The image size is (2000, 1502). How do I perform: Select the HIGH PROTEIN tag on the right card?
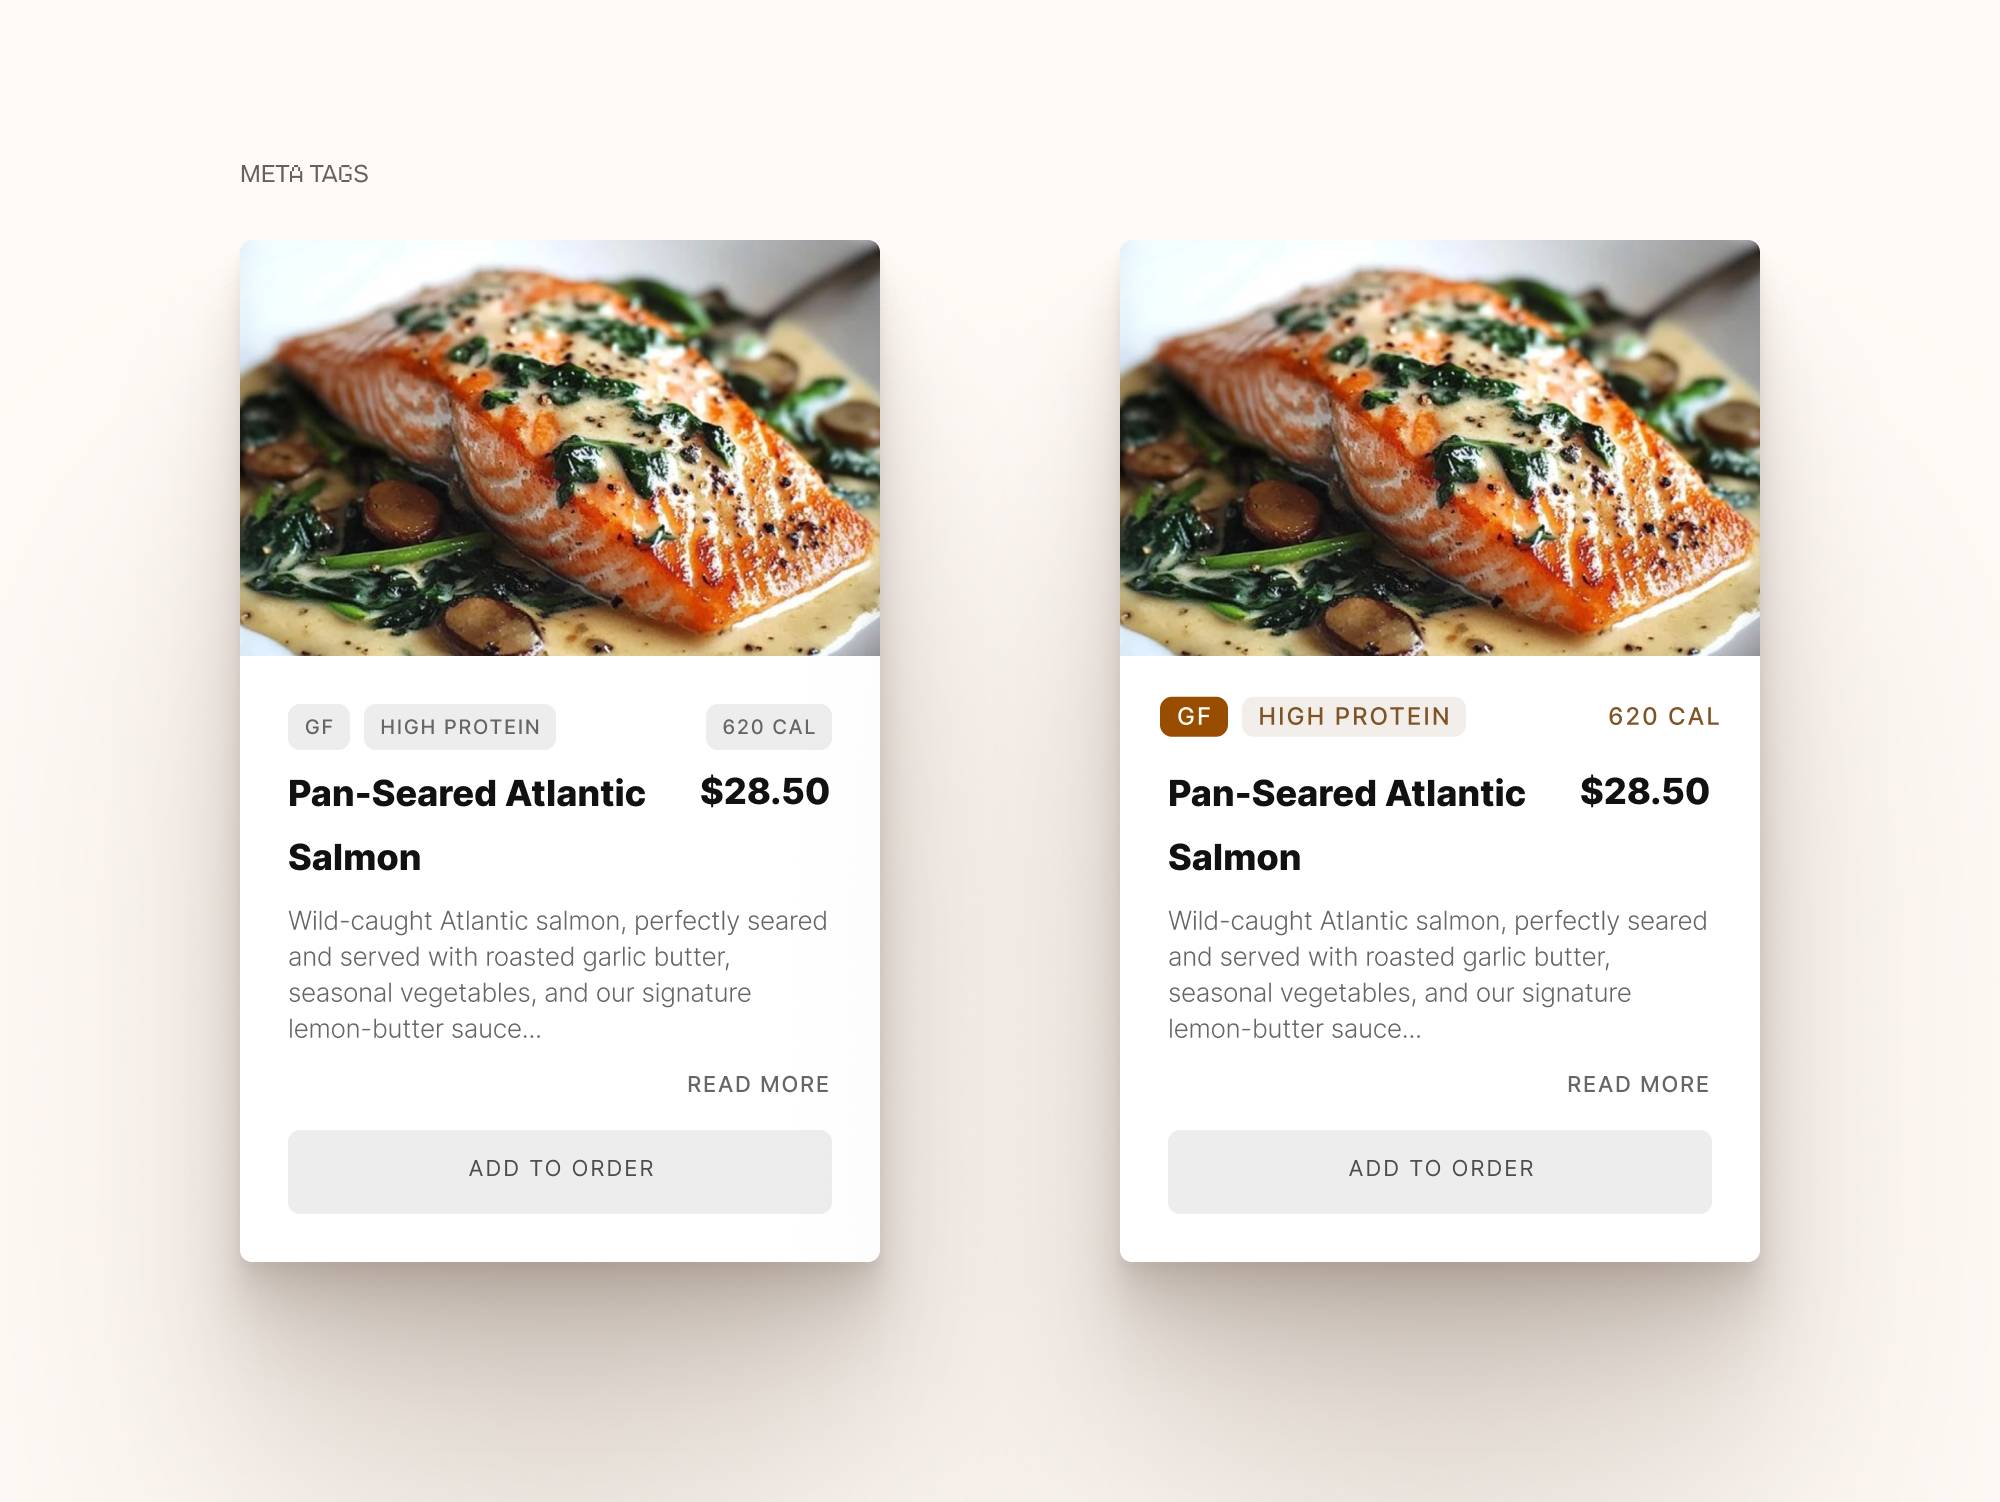click(x=1354, y=717)
